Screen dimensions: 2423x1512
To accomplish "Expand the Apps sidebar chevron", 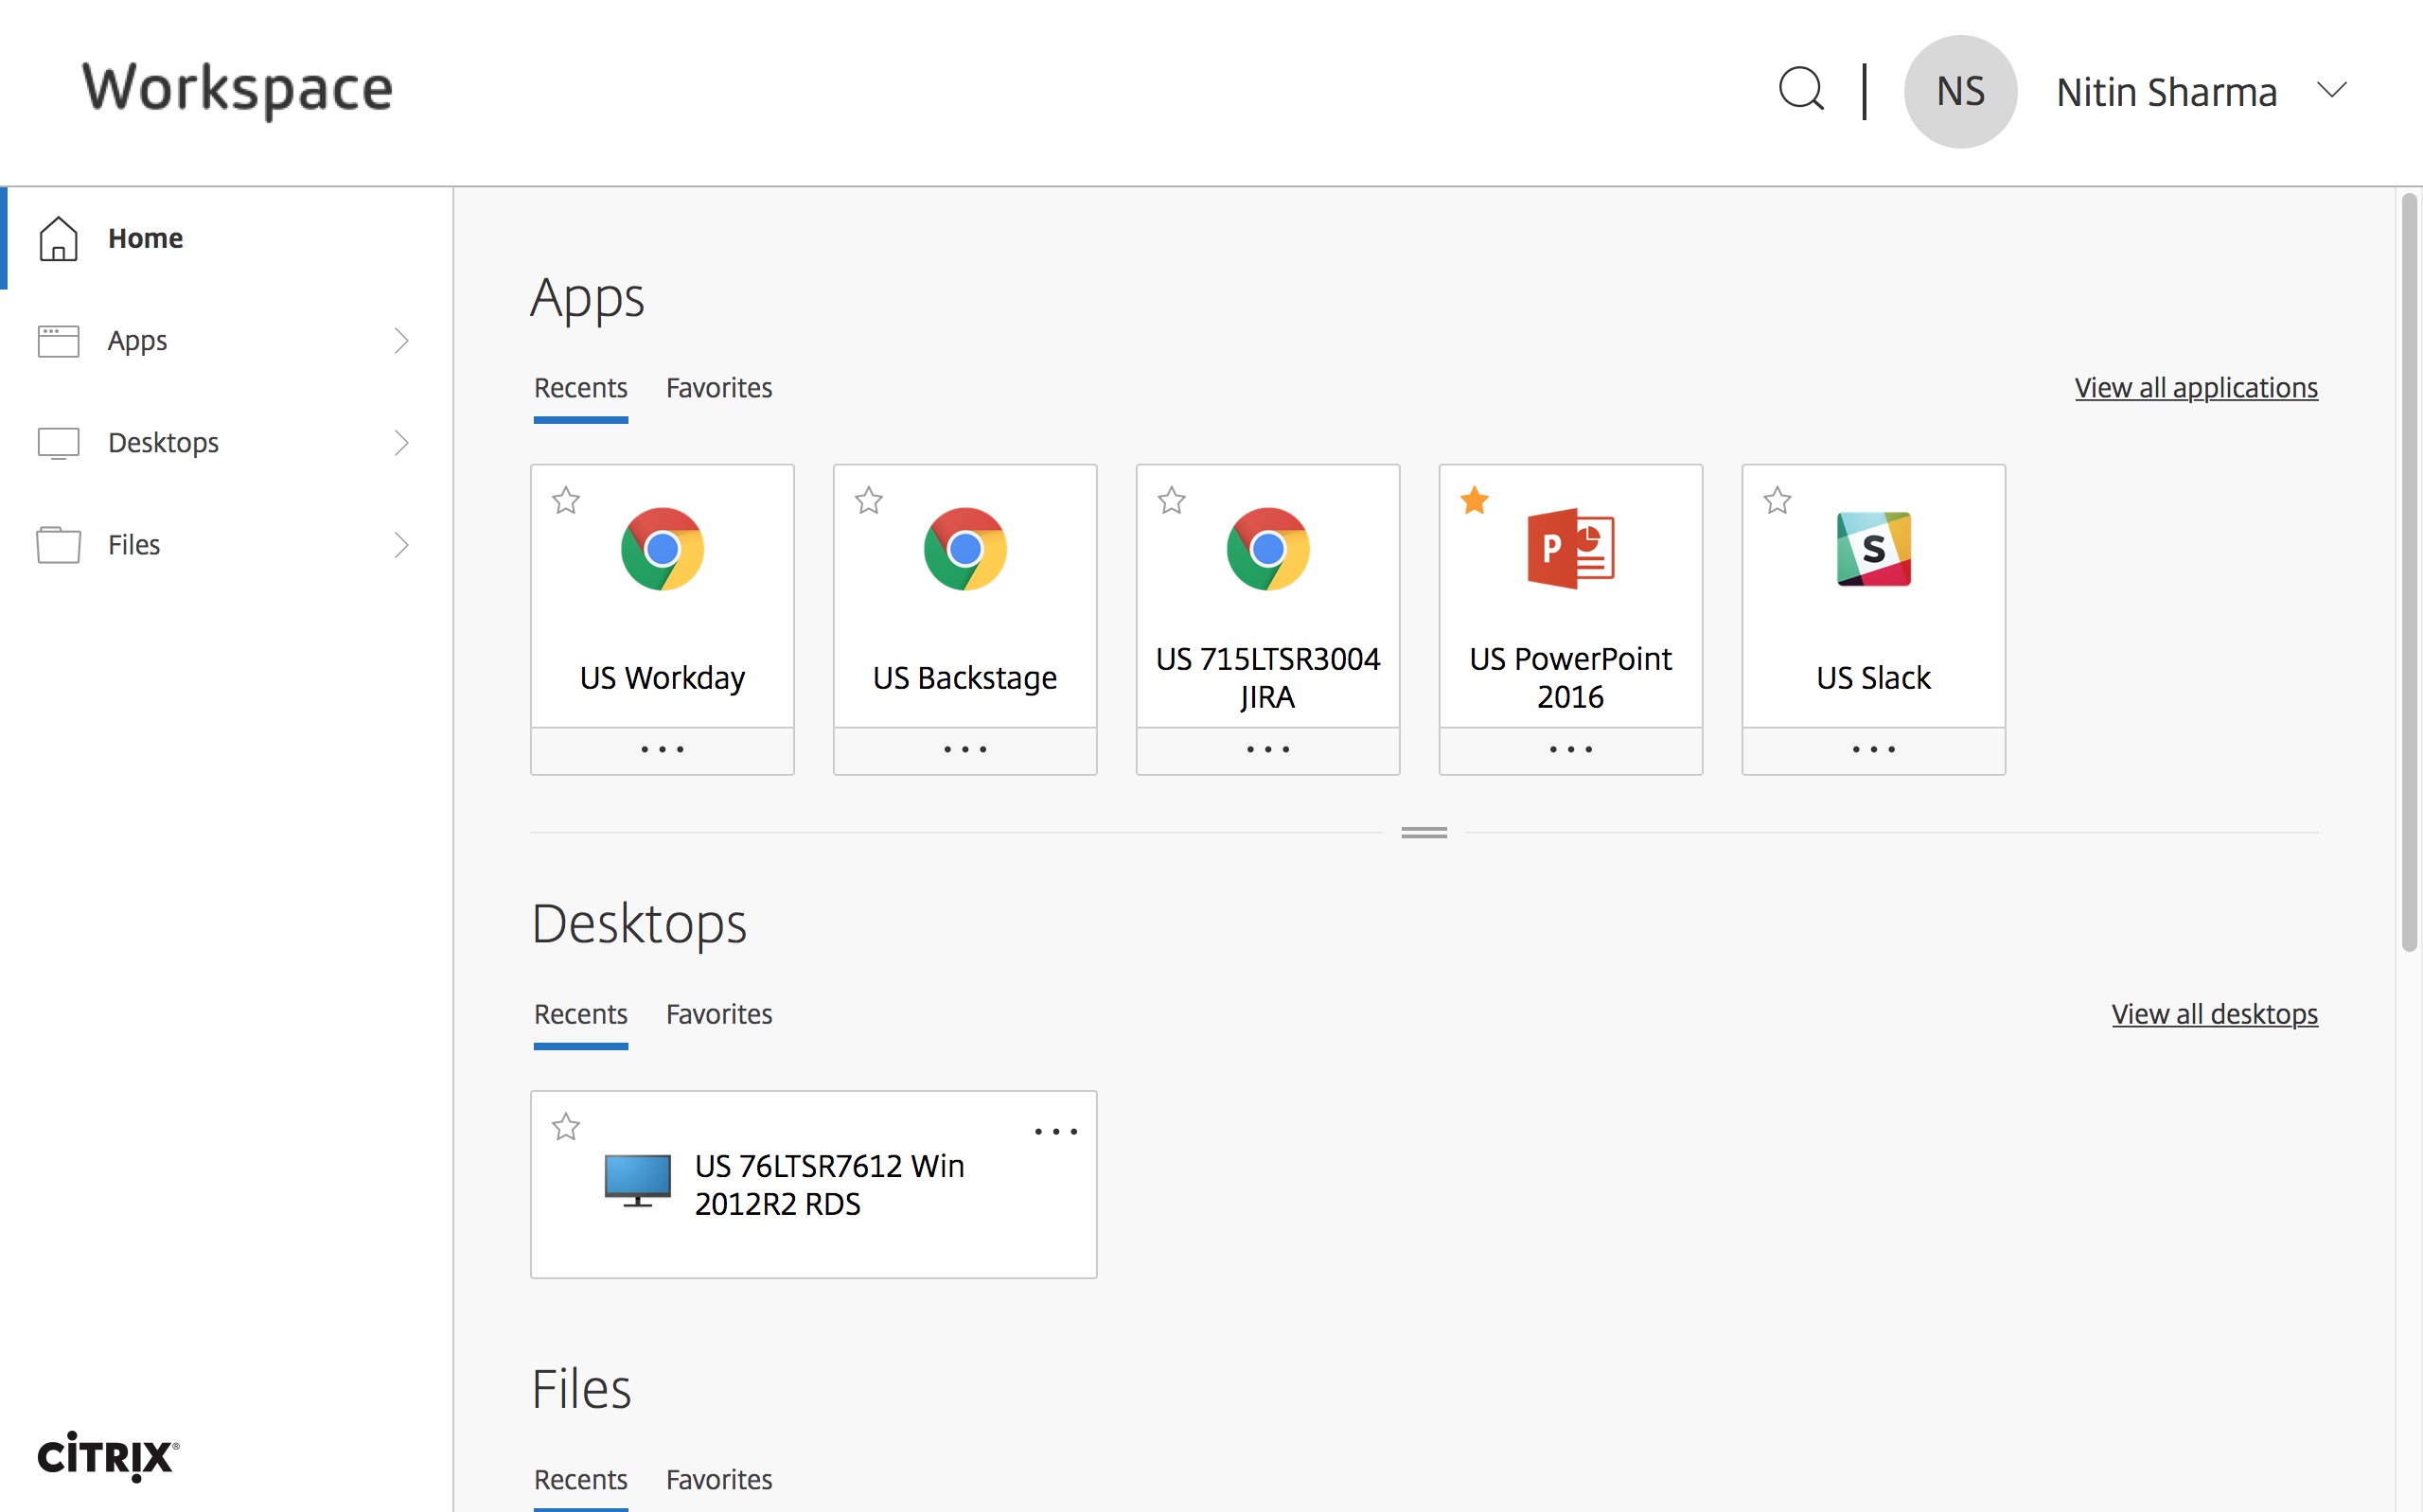I will pyautogui.click(x=401, y=341).
